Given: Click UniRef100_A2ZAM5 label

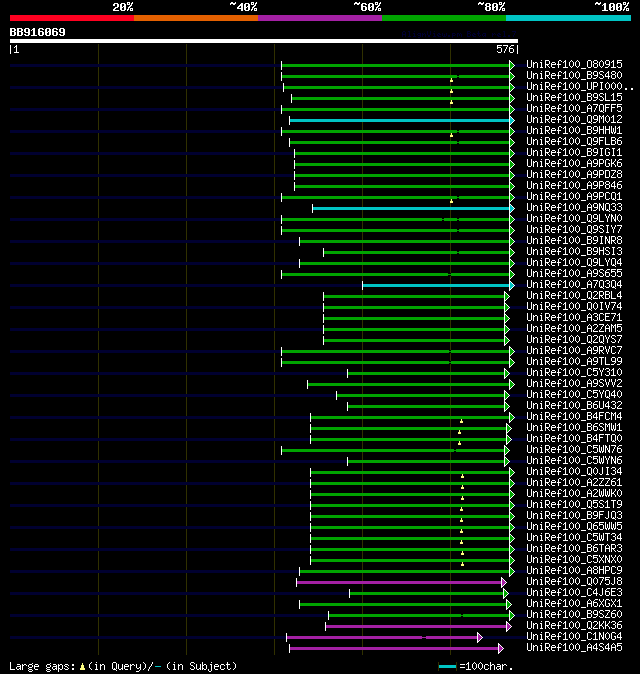Looking at the screenshot, I should click(574, 328).
